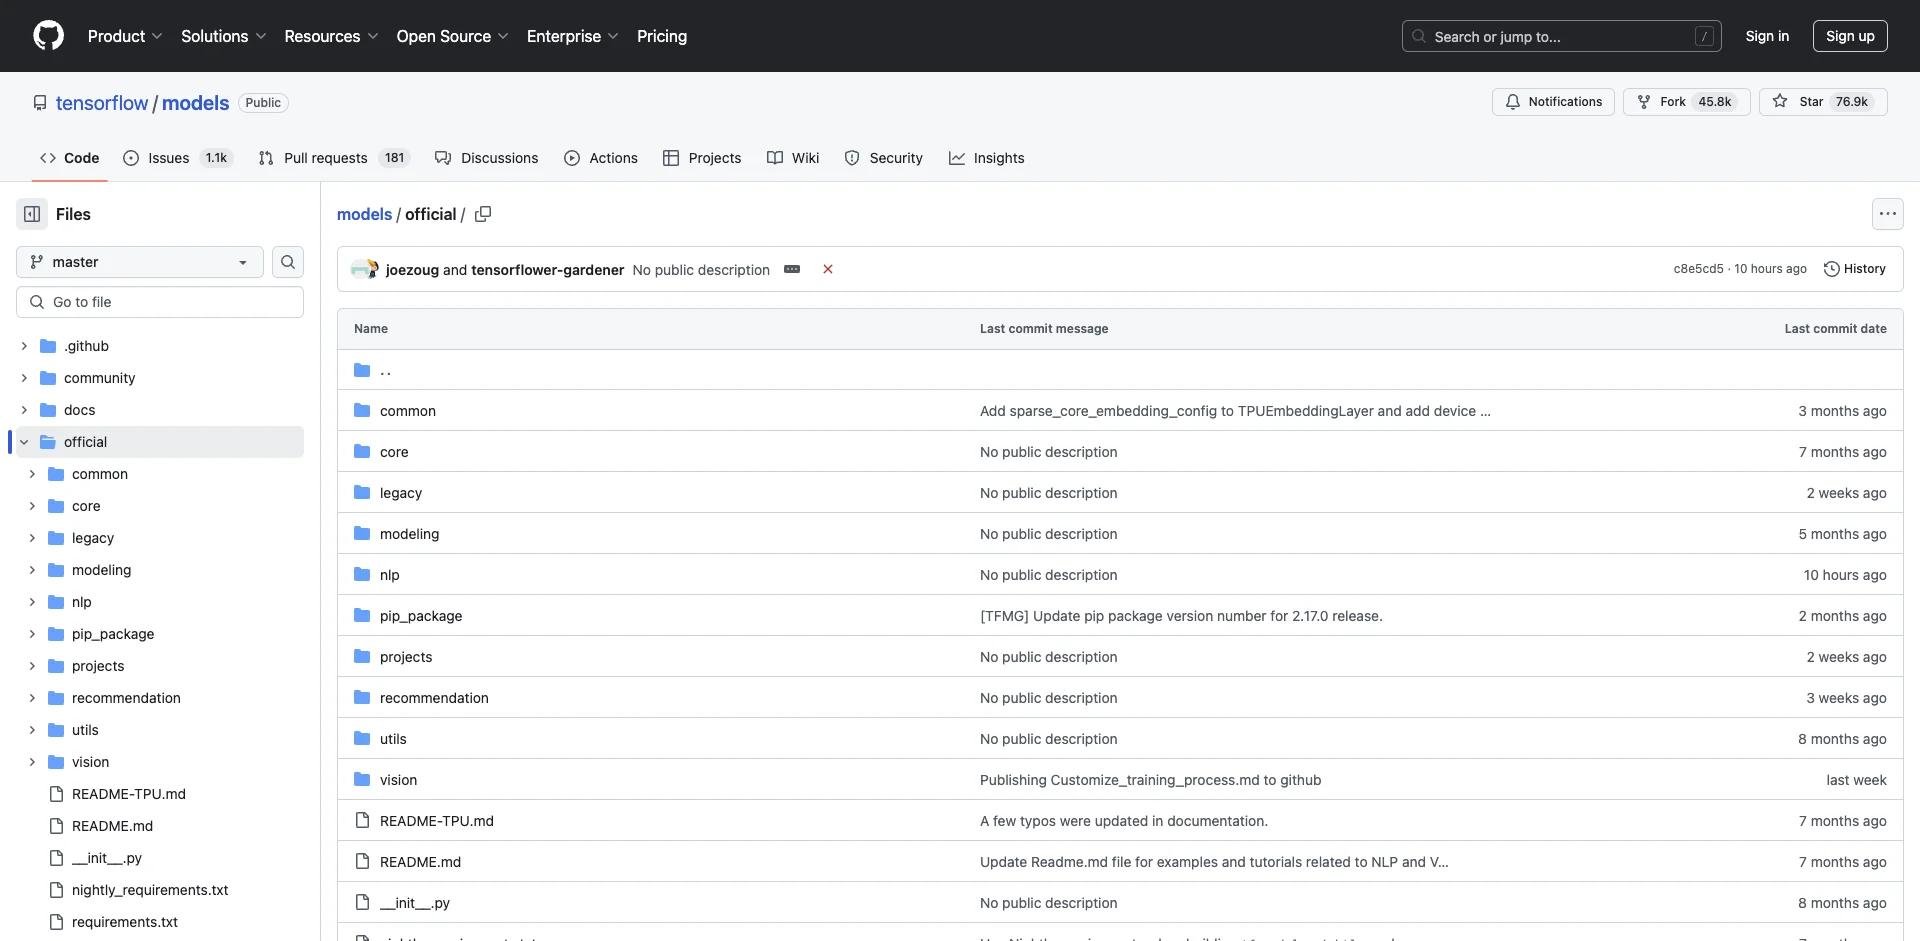
Task: Open the History of commits
Action: pyautogui.click(x=1855, y=269)
